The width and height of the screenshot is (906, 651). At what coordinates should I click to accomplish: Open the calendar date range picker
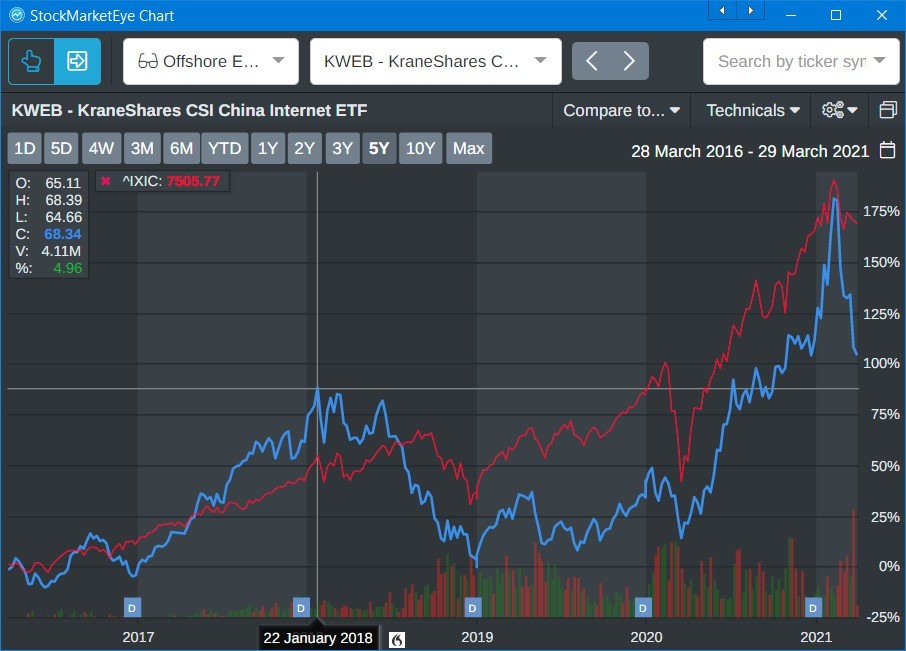pyautogui.click(x=887, y=150)
